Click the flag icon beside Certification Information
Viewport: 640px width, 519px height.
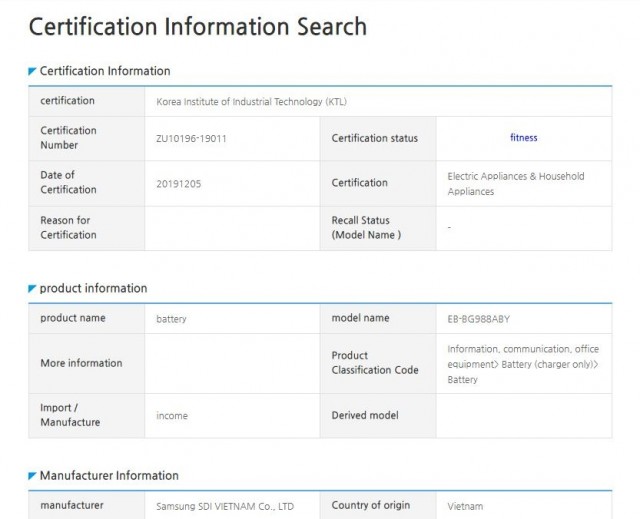(33, 72)
